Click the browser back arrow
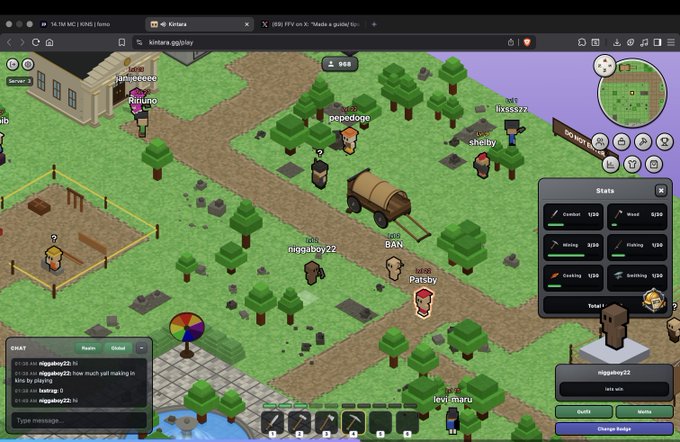The width and height of the screenshot is (680, 442). (9, 42)
